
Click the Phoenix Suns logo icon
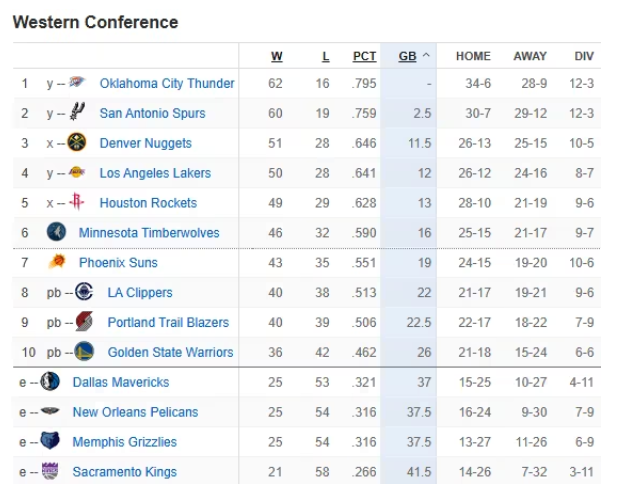click(56, 263)
